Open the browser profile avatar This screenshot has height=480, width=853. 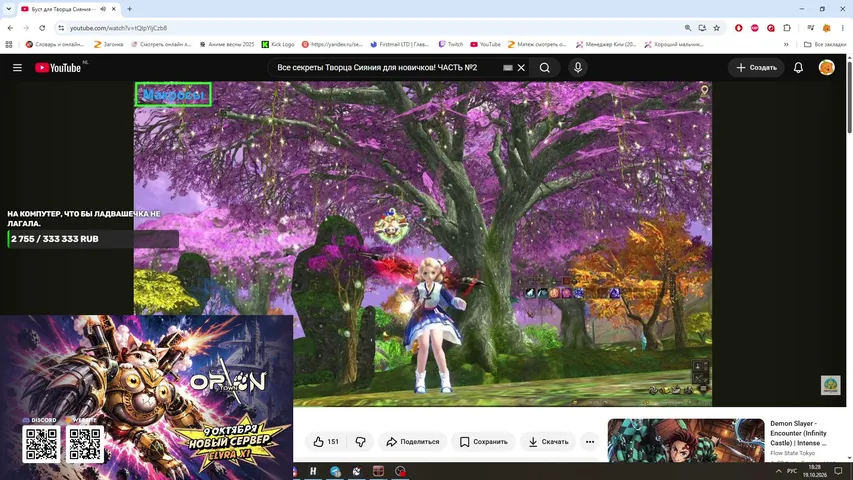pos(826,28)
